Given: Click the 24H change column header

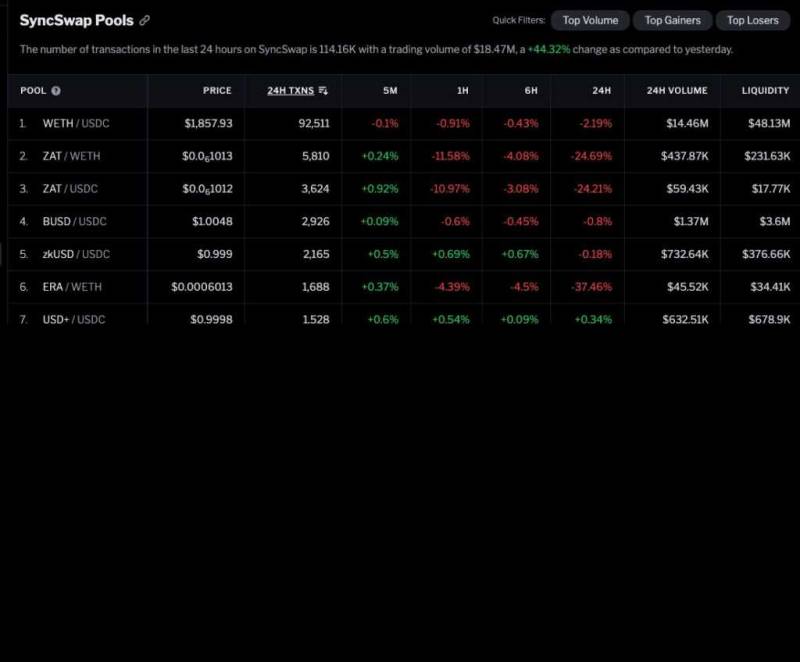Looking at the screenshot, I should pyautogui.click(x=602, y=91).
